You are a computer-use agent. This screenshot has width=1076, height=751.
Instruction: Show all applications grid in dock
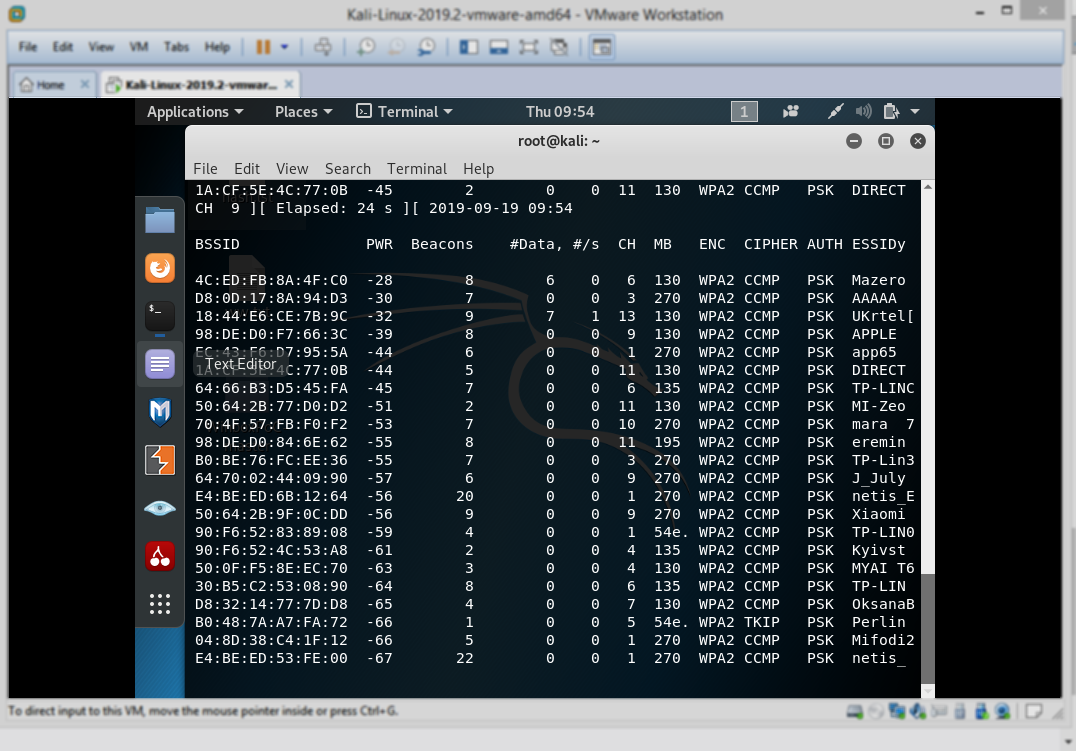tap(160, 604)
